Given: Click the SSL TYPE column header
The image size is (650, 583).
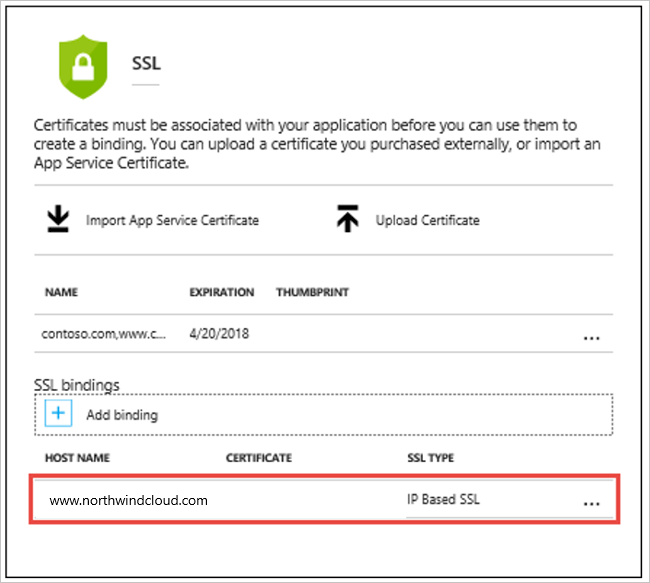Looking at the screenshot, I should 431,458.
